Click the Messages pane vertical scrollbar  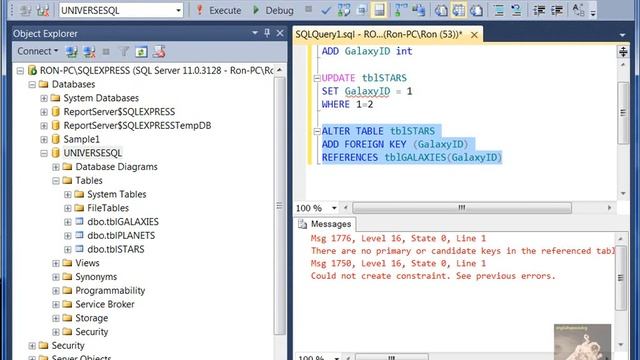[621, 278]
